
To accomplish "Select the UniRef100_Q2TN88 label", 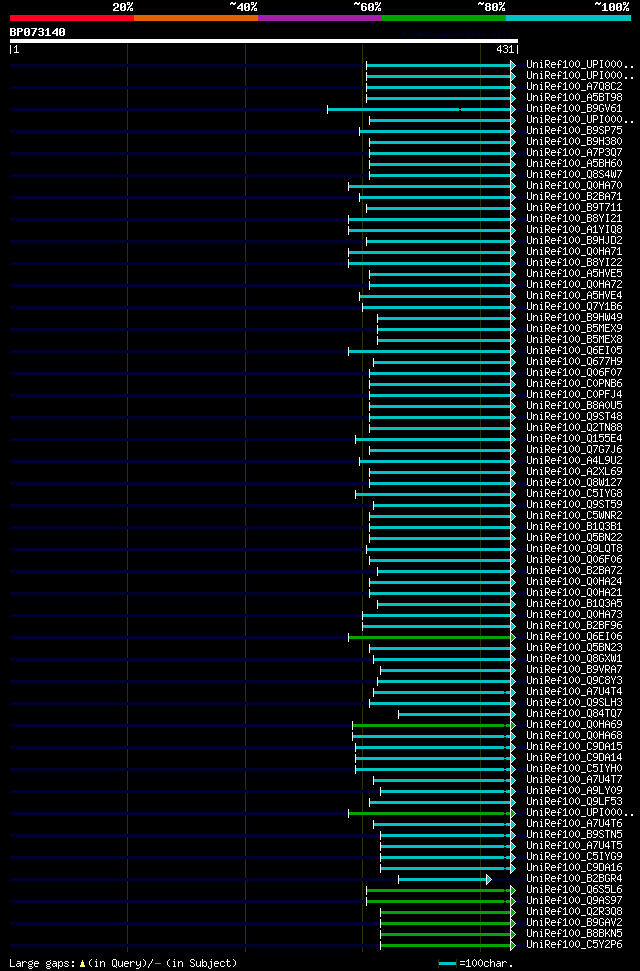I will click(x=574, y=428).
